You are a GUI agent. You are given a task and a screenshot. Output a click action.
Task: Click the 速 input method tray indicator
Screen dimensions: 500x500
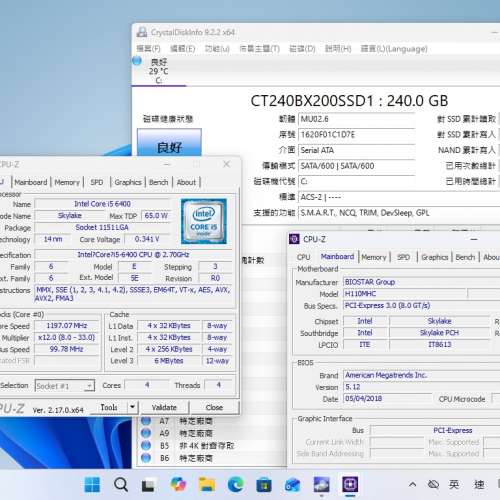coord(479,484)
